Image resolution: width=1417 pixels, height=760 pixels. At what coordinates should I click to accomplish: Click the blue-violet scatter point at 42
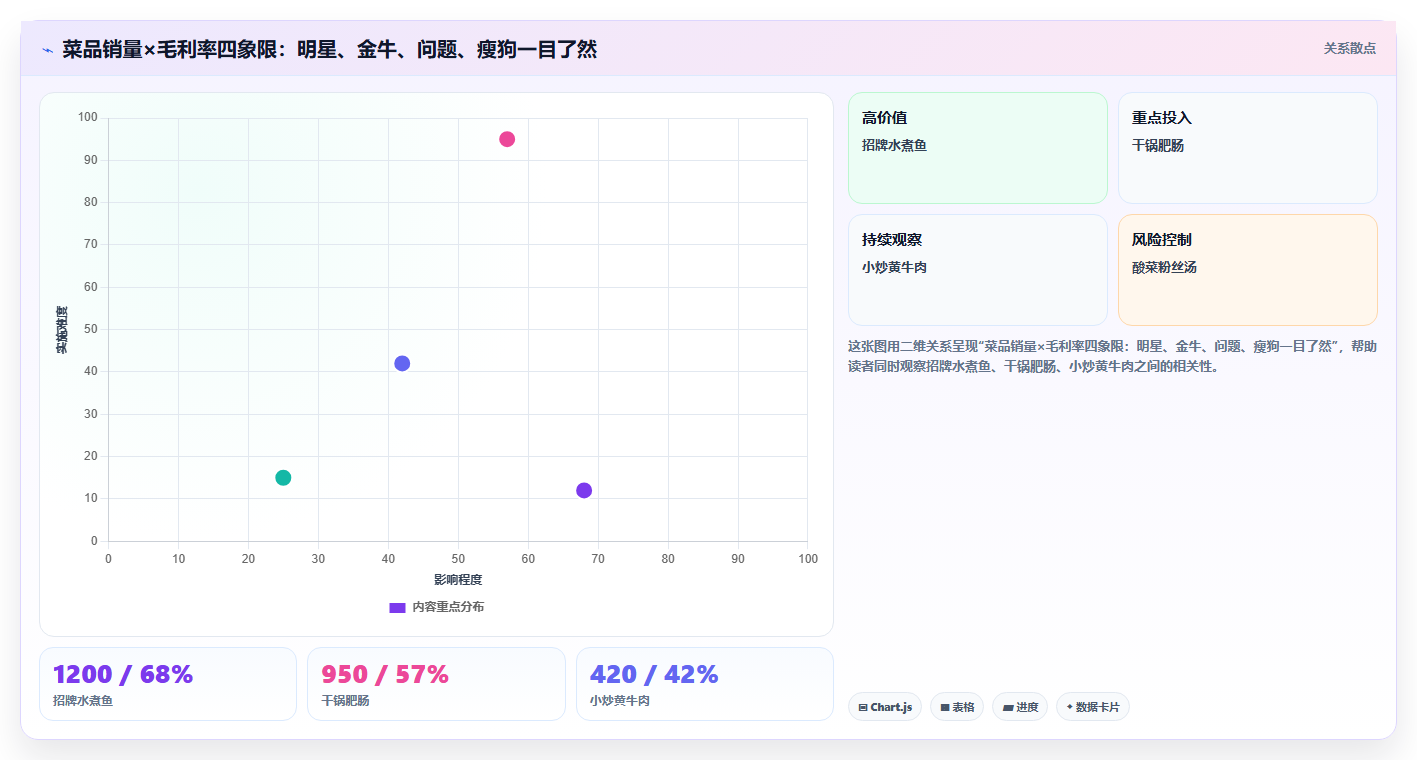tap(402, 363)
